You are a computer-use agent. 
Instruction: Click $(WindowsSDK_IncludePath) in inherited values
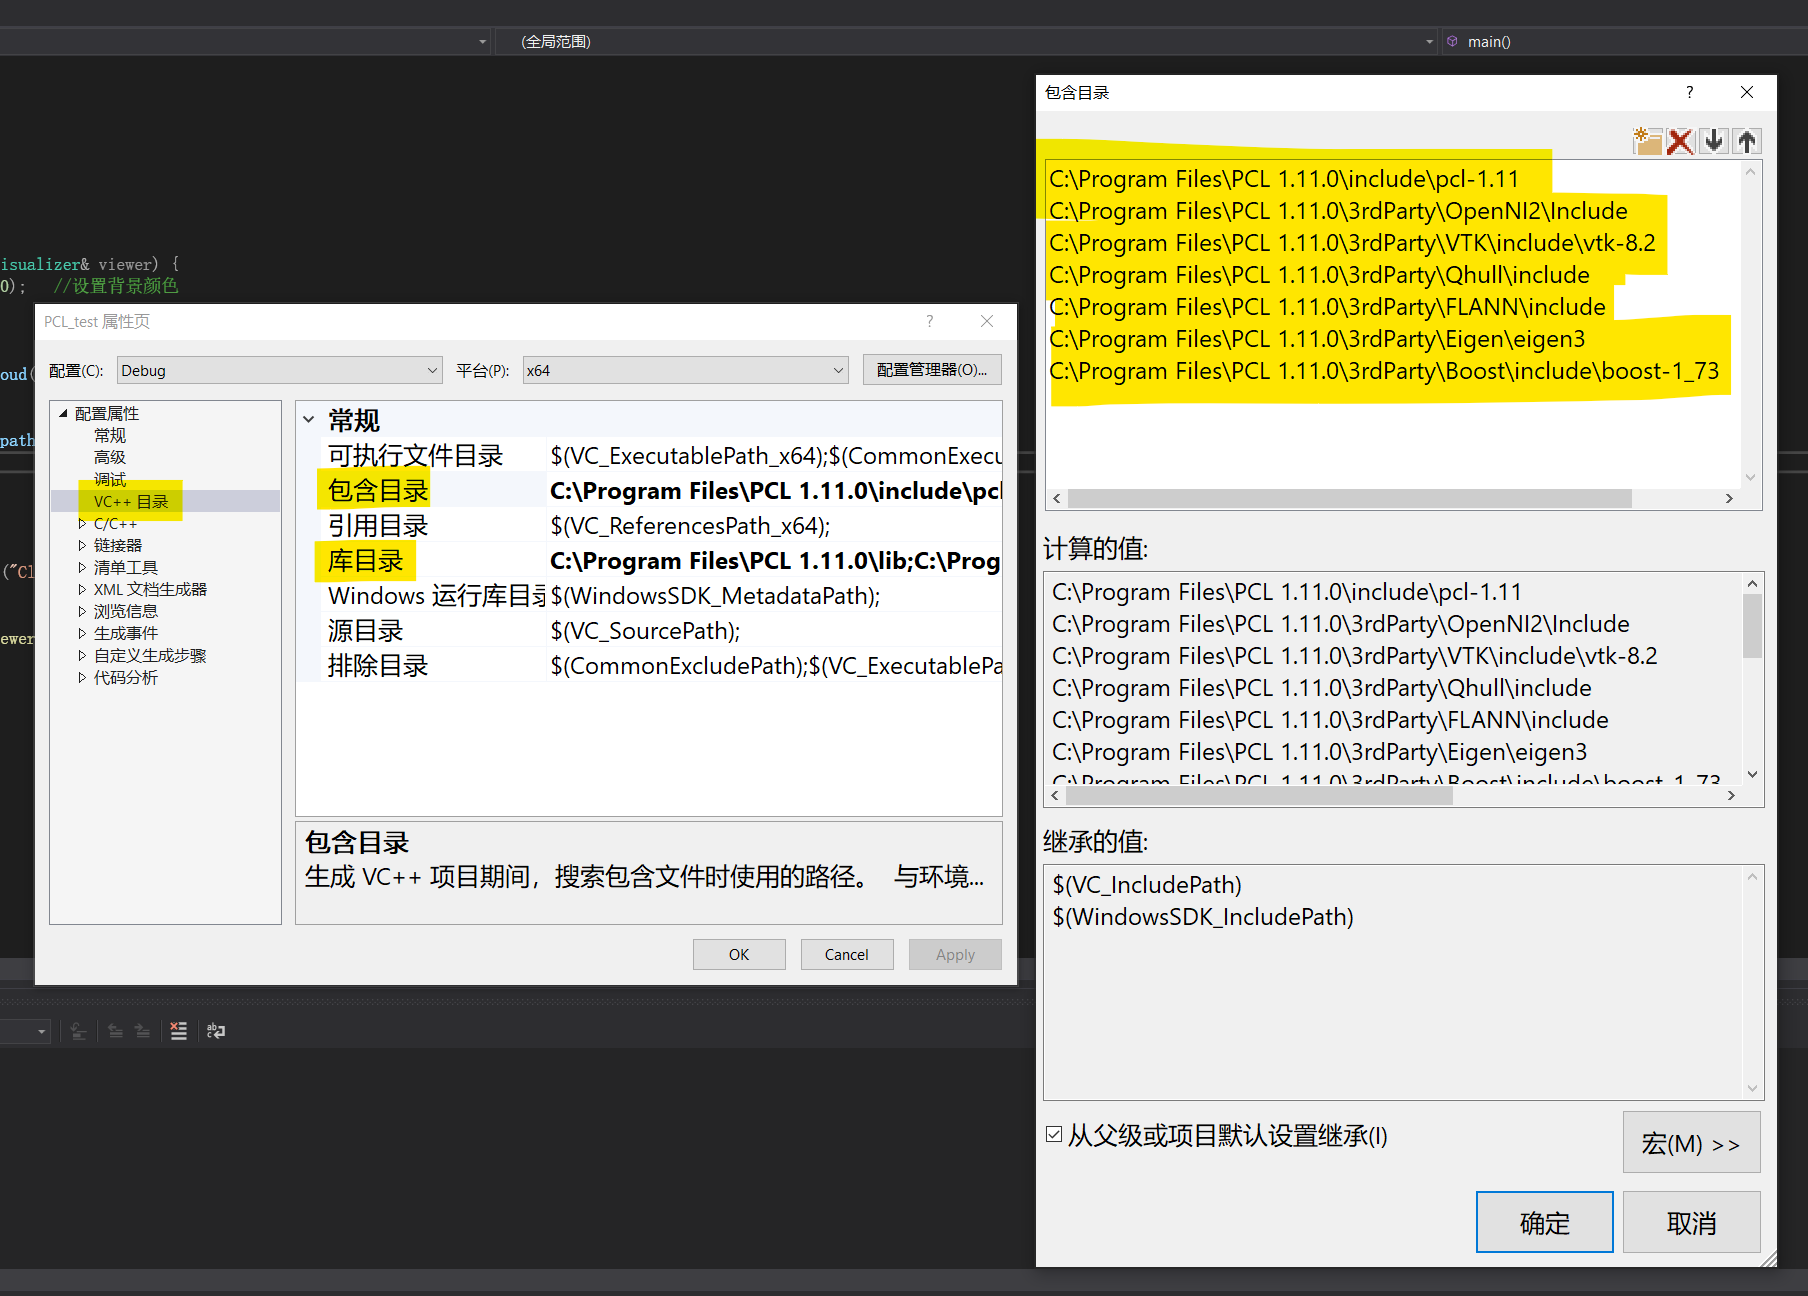coord(1203,917)
